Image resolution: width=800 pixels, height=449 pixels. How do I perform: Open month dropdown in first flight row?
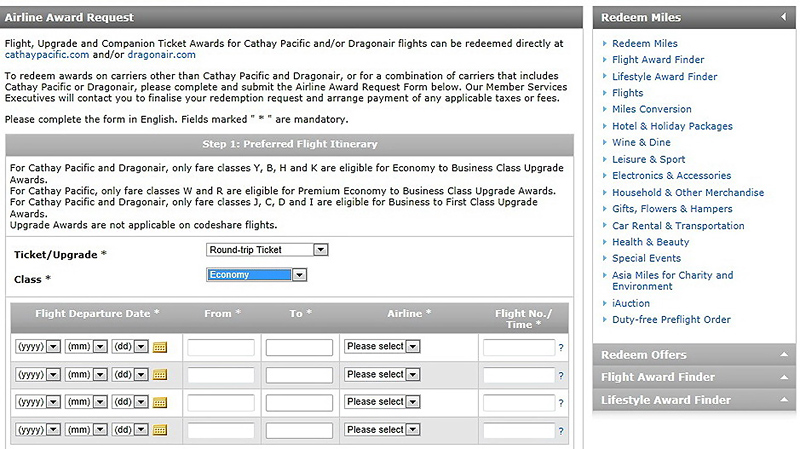[86, 346]
